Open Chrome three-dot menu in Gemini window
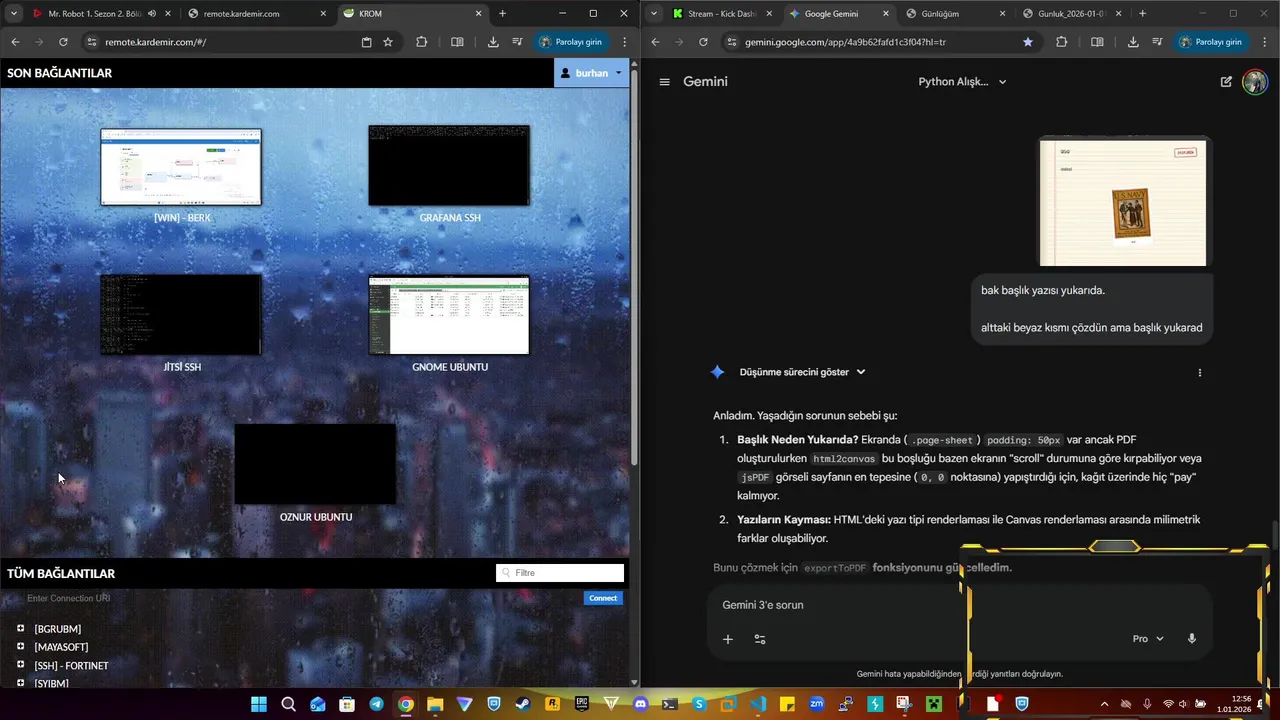The height and width of the screenshot is (720, 1280). [x=1265, y=42]
